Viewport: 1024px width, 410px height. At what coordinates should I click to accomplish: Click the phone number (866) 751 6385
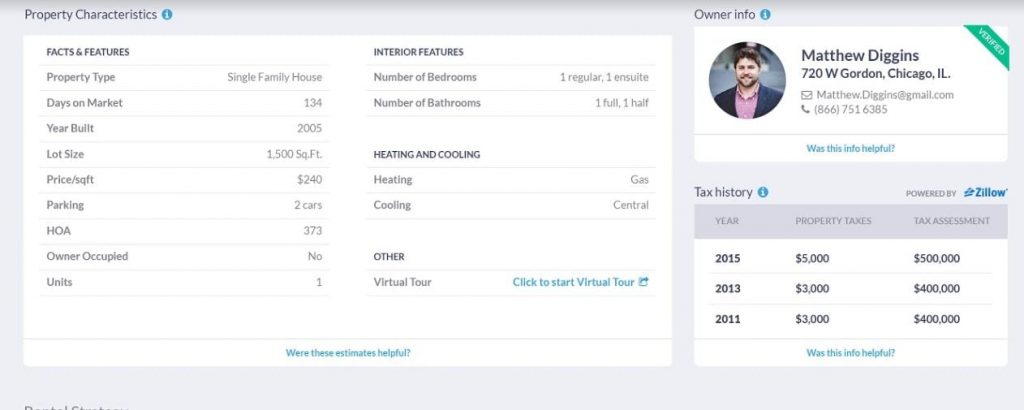(851, 110)
